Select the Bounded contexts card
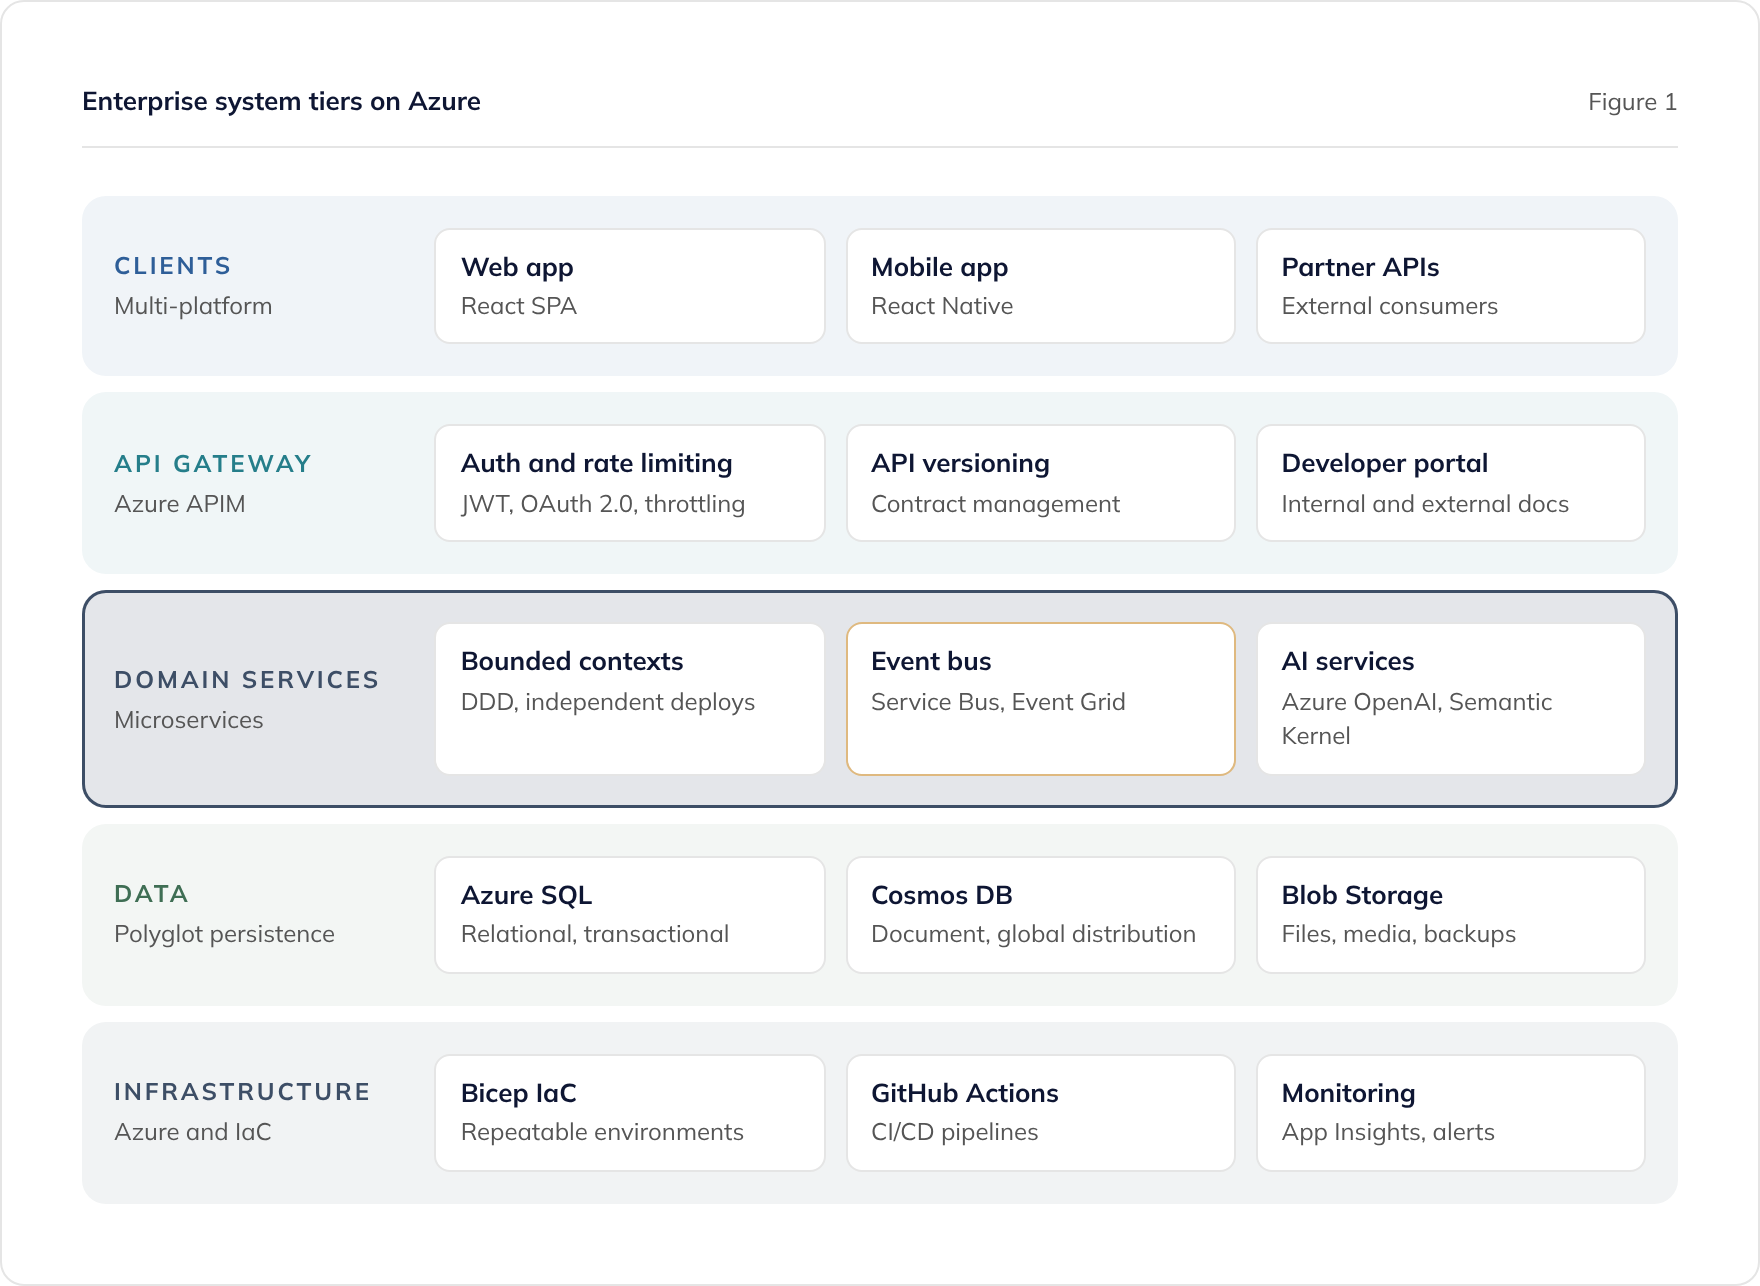 coord(630,699)
